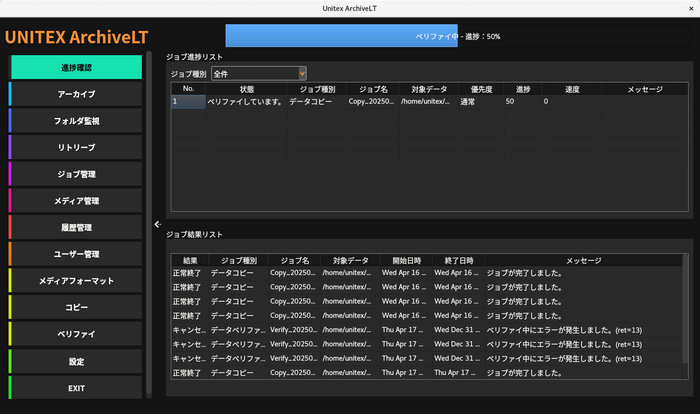This screenshot has width=700, height=414.
Task: Click the ベリファイしています。 status cell
Action: [246, 101]
